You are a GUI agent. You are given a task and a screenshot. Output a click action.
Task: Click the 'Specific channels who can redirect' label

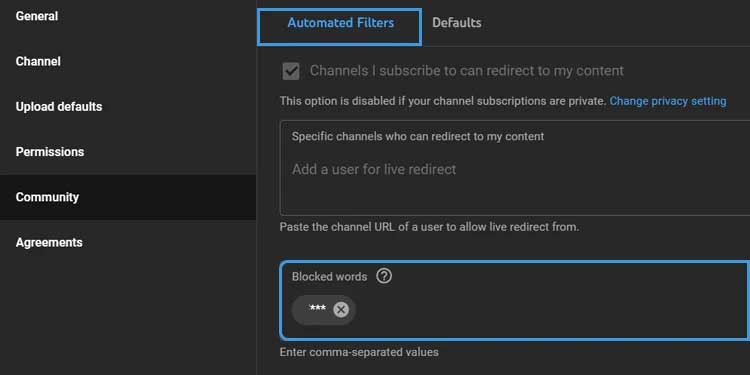(x=418, y=136)
